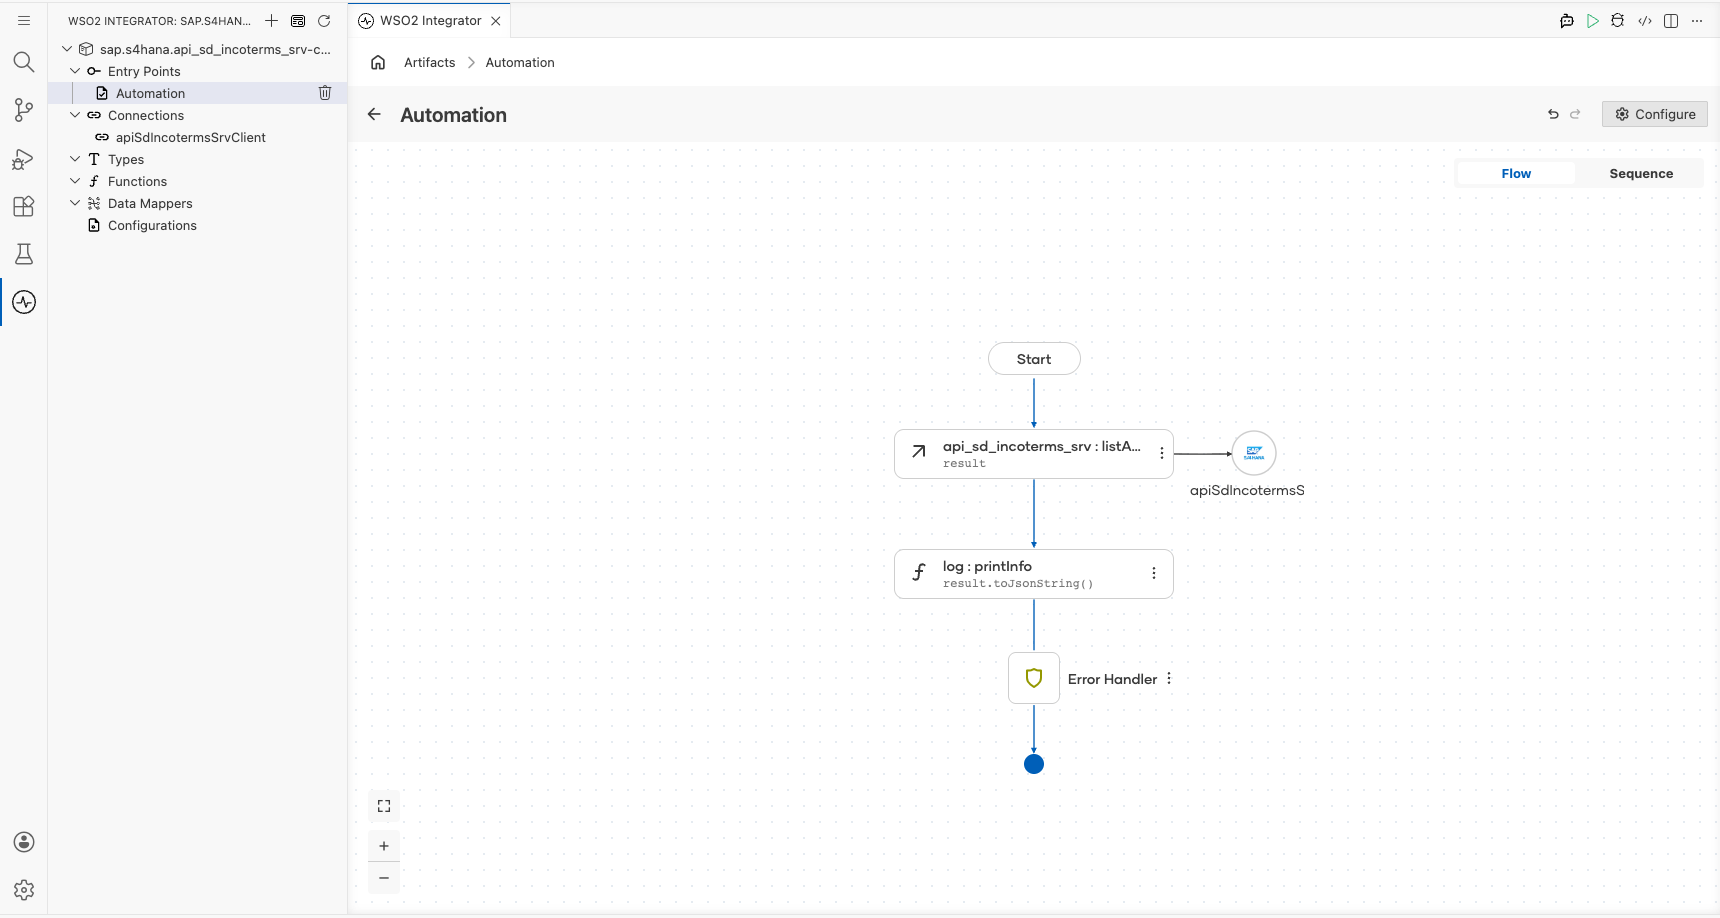This screenshot has height=918, width=1720.
Task: Select the WSO2 Integrator editor tab
Action: click(x=430, y=20)
